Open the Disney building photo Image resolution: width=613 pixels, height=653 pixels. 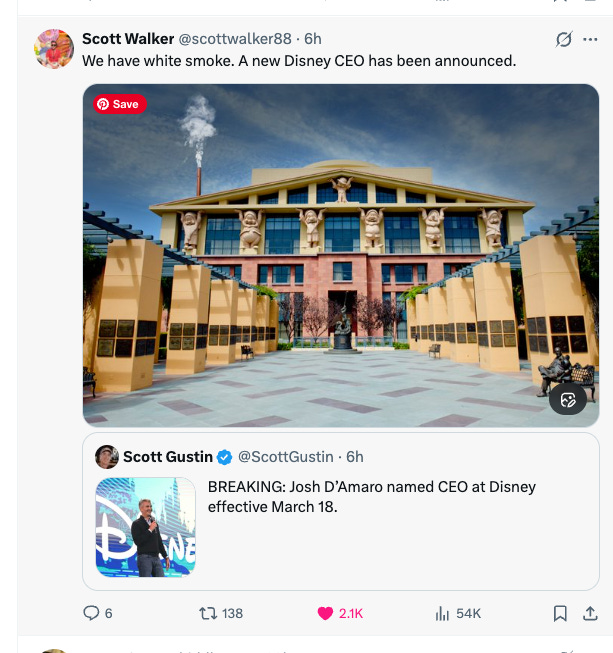(341, 255)
